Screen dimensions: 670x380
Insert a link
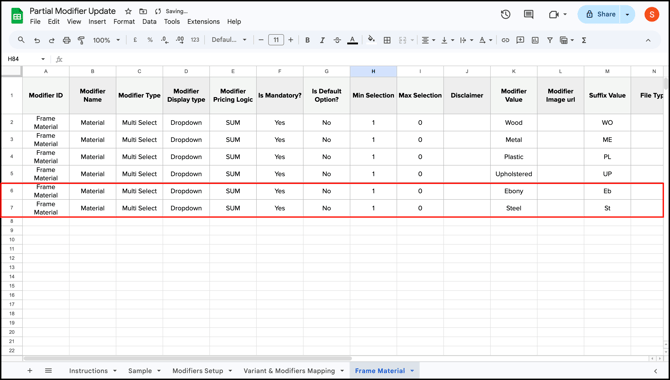click(505, 40)
